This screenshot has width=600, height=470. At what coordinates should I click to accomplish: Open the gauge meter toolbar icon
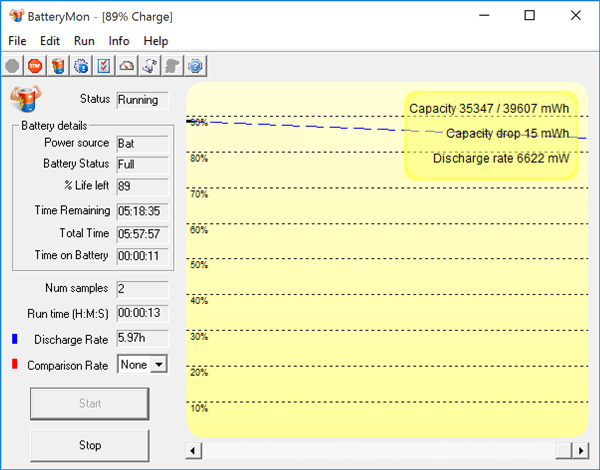[127, 66]
